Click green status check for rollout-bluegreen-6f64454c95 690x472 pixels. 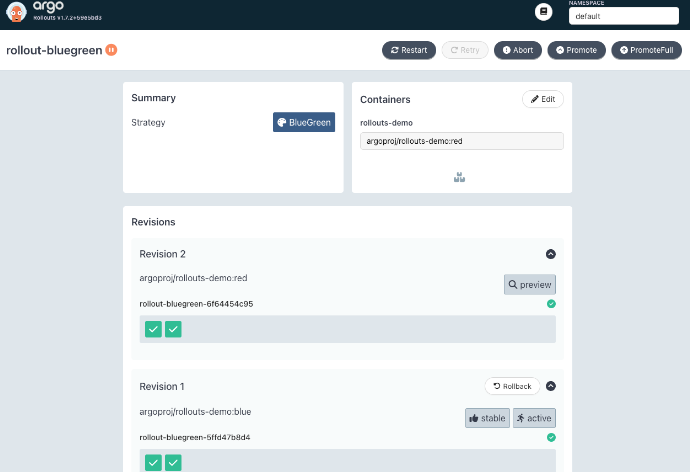(x=551, y=304)
